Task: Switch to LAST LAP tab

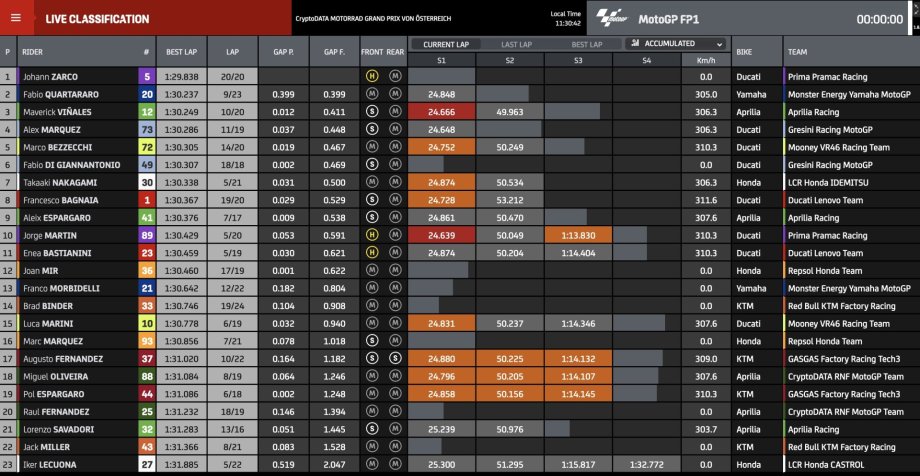Action: [x=516, y=45]
